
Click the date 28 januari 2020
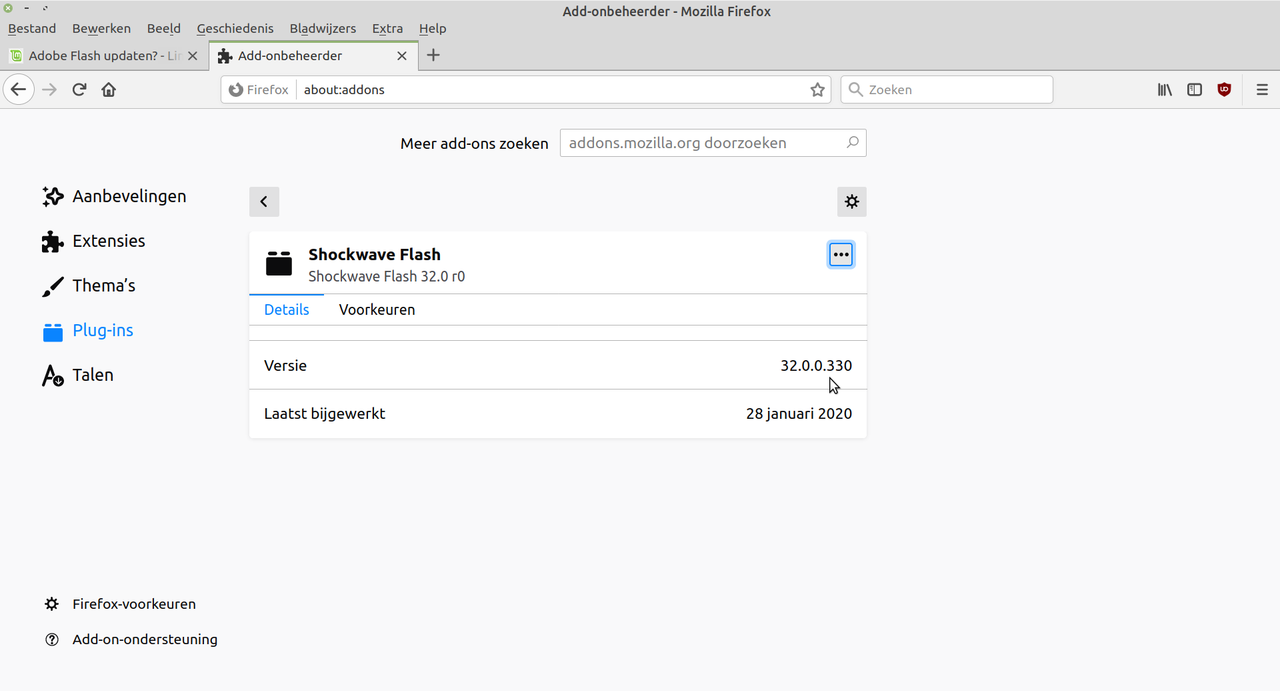pyautogui.click(x=799, y=413)
